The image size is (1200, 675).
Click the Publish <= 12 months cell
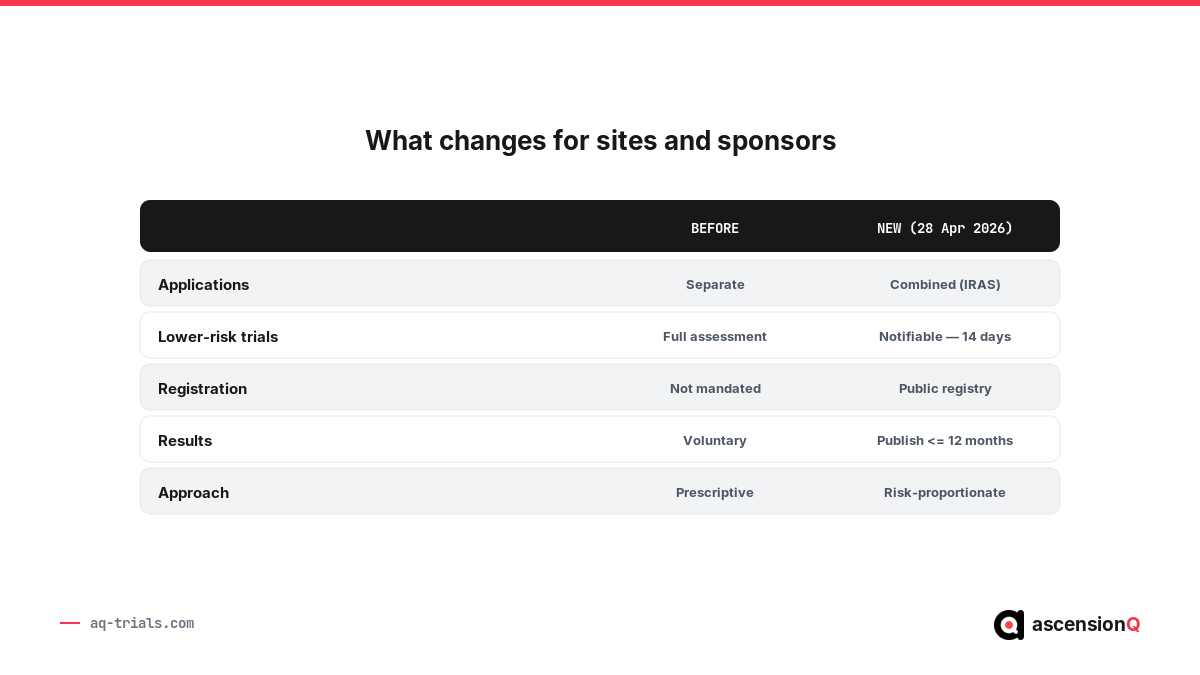tap(945, 441)
